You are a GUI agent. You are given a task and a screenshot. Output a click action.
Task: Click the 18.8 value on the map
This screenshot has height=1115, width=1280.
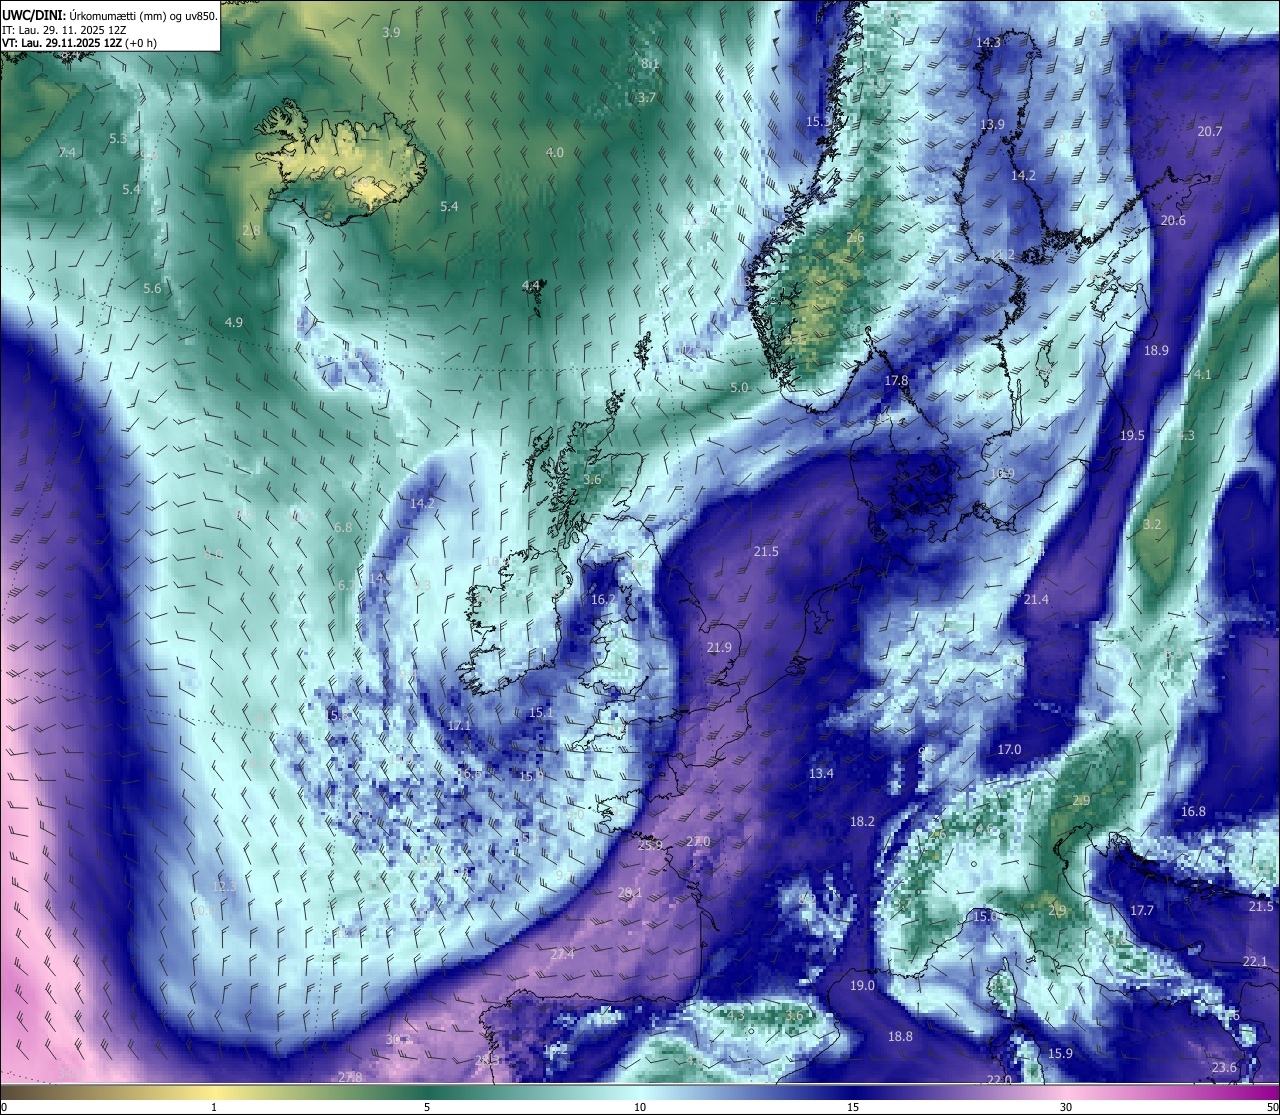click(900, 1036)
